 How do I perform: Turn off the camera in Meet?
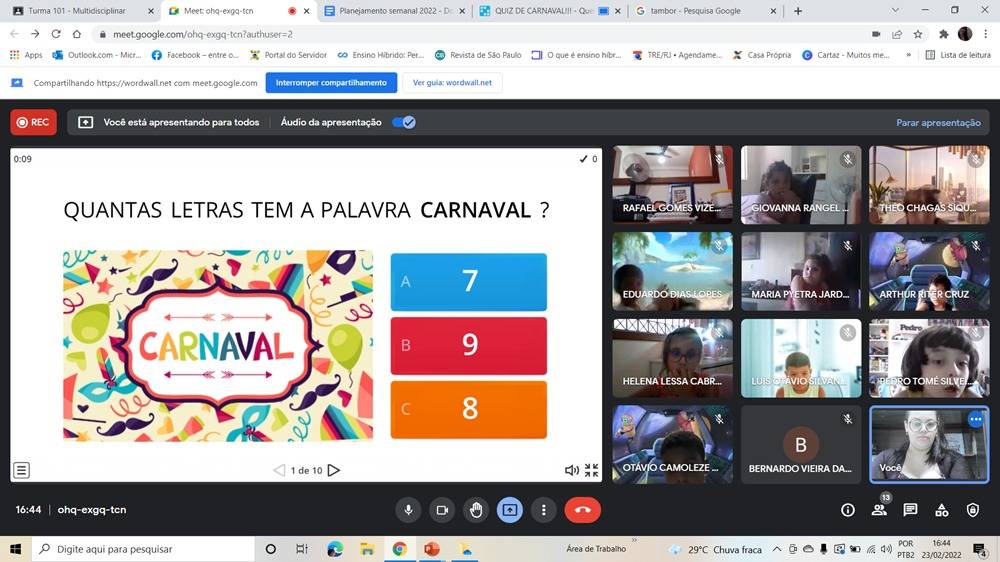click(x=441, y=510)
